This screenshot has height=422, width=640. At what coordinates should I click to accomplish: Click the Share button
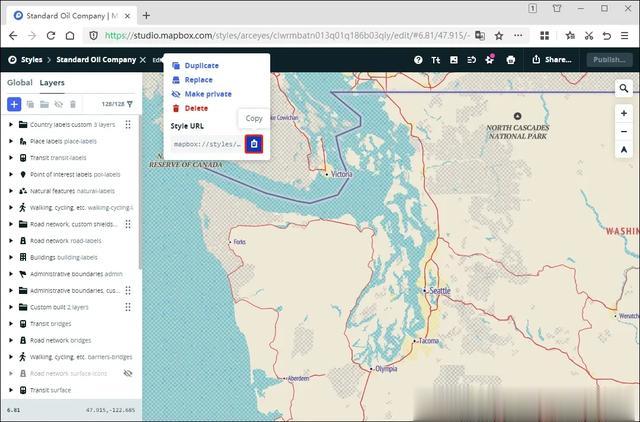(552, 60)
